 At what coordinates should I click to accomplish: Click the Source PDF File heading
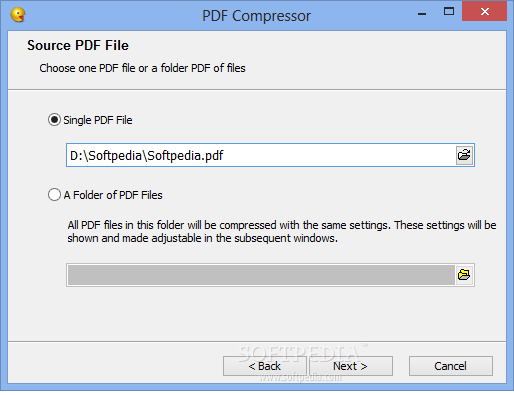(x=78, y=45)
